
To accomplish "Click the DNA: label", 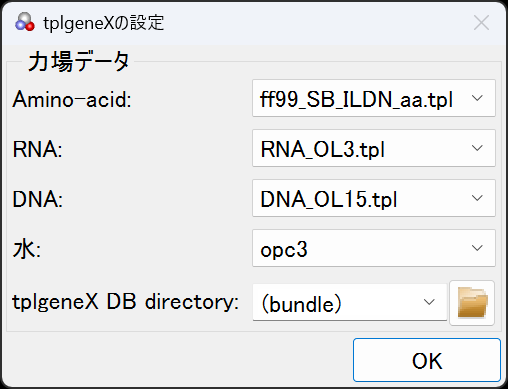I will pos(37,199).
